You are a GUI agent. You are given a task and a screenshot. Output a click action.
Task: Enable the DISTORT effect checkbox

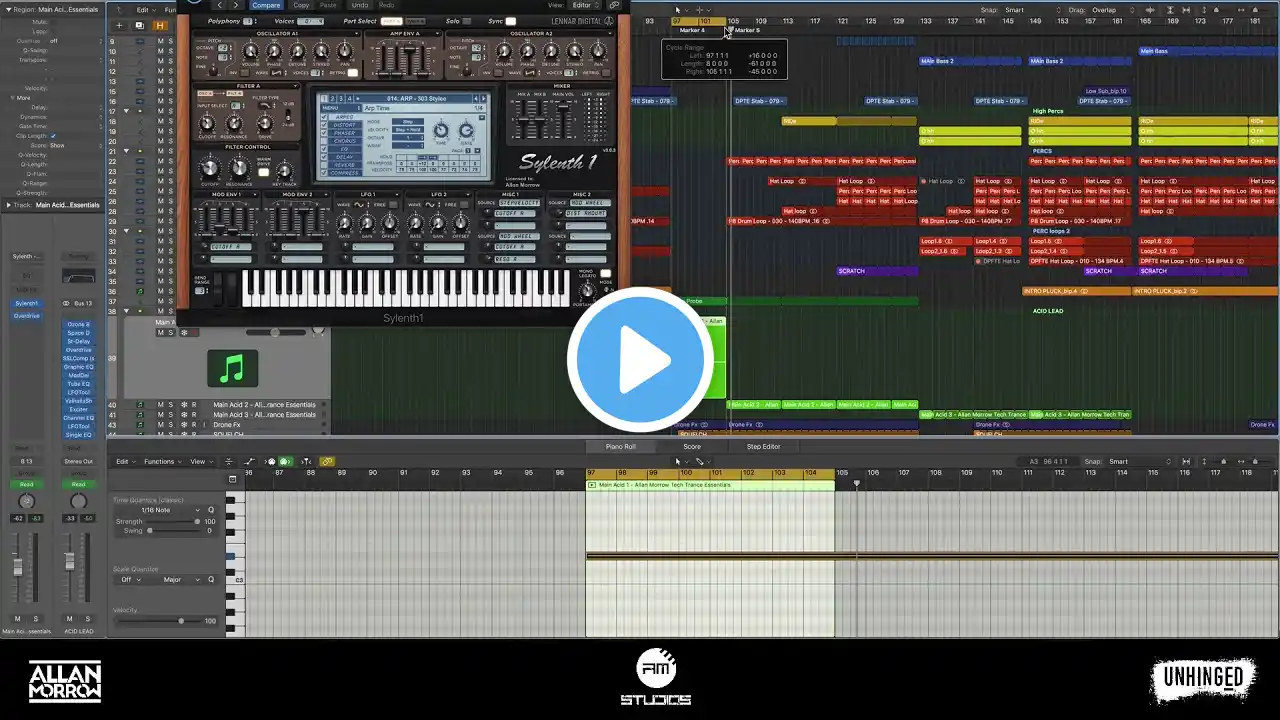pyautogui.click(x=324, y=125)
